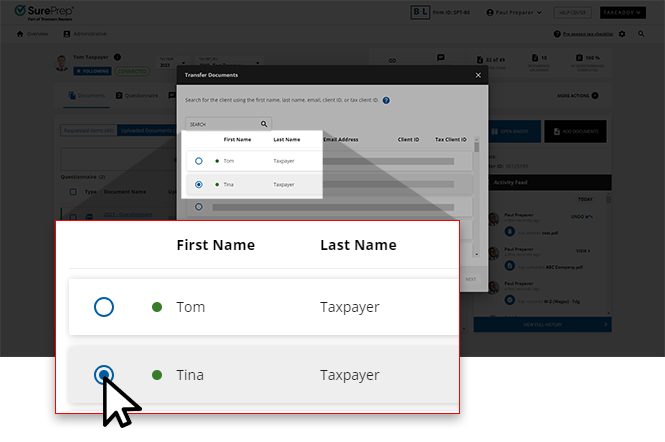Go to the Administrative tab
The height and width of the screenshot is (442, 665).
point(85,34)
